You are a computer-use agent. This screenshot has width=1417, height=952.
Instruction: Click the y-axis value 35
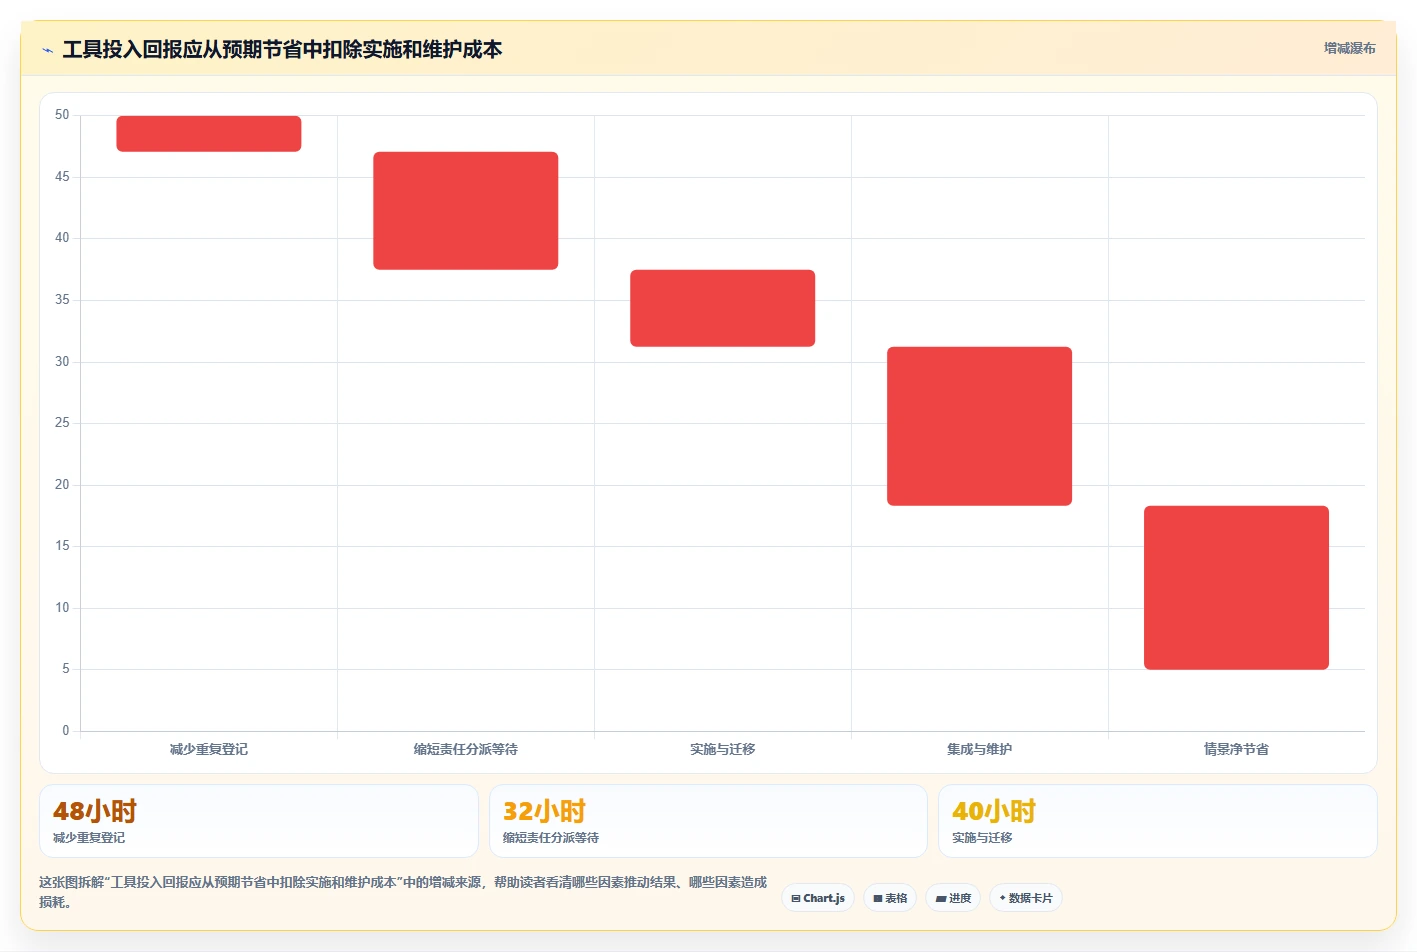coord(62,300)
